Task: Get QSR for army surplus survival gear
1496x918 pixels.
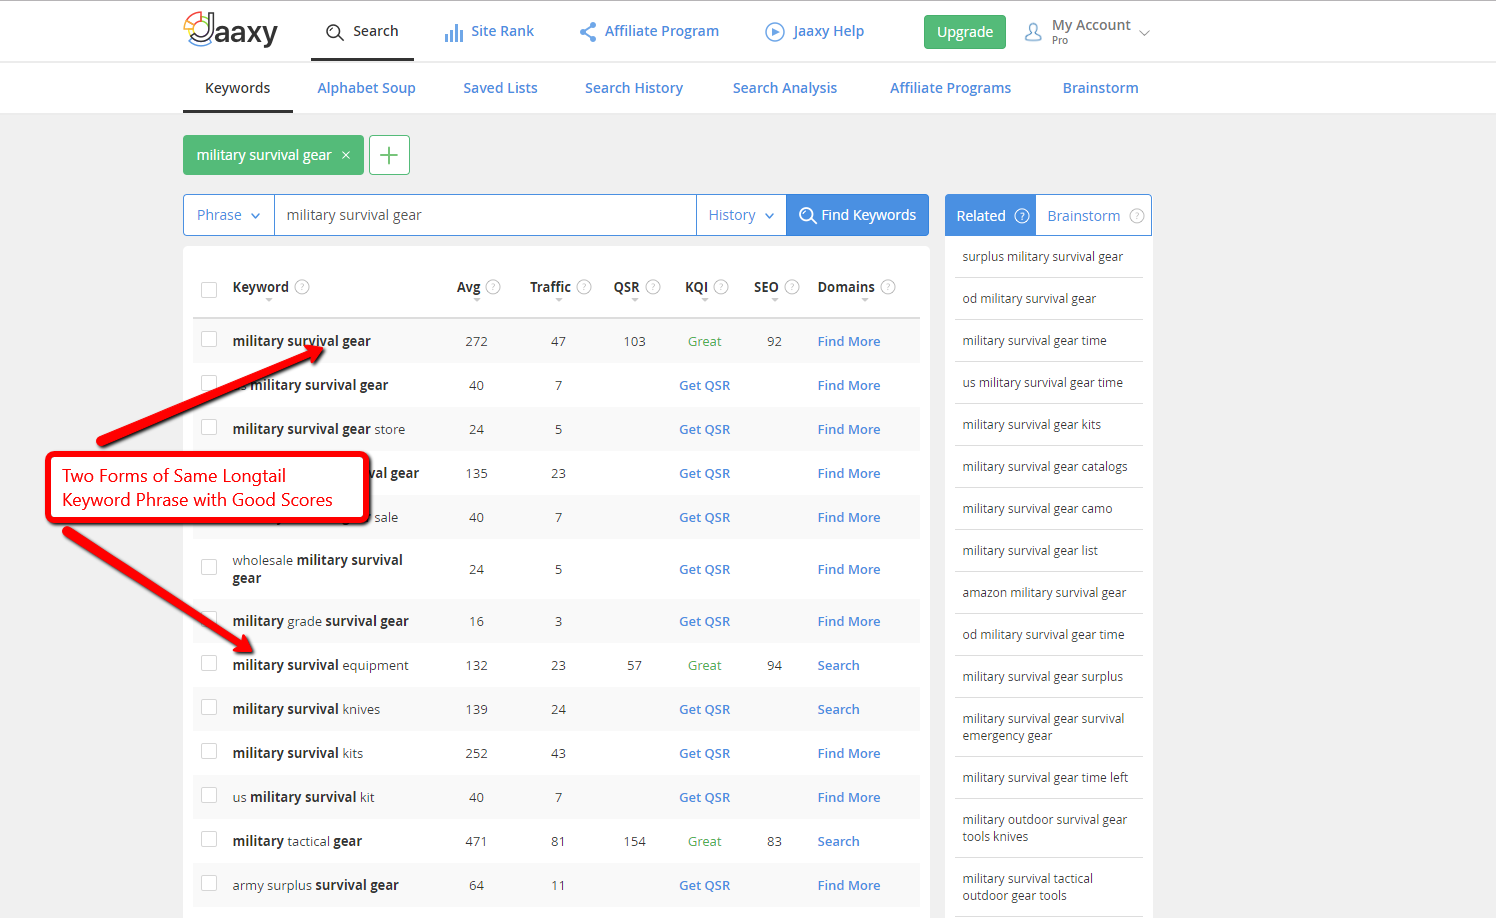Action: (704, 885)
